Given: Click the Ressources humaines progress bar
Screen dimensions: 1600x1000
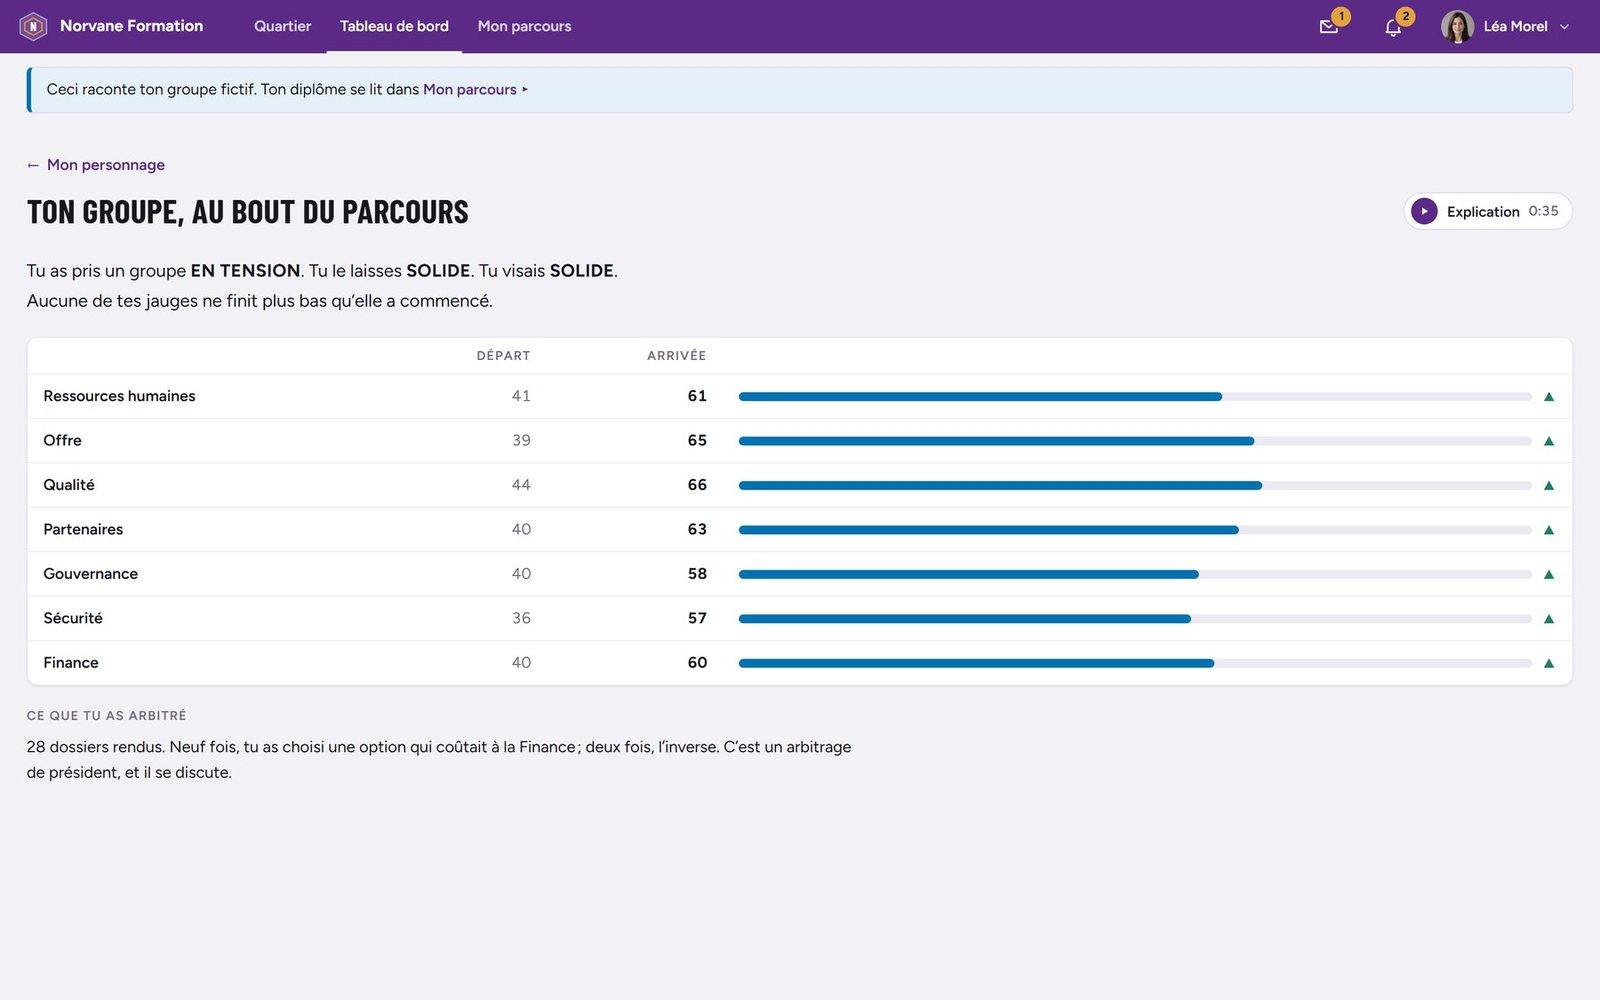Looking at the screenshot, I should (x=1135, y=397).
